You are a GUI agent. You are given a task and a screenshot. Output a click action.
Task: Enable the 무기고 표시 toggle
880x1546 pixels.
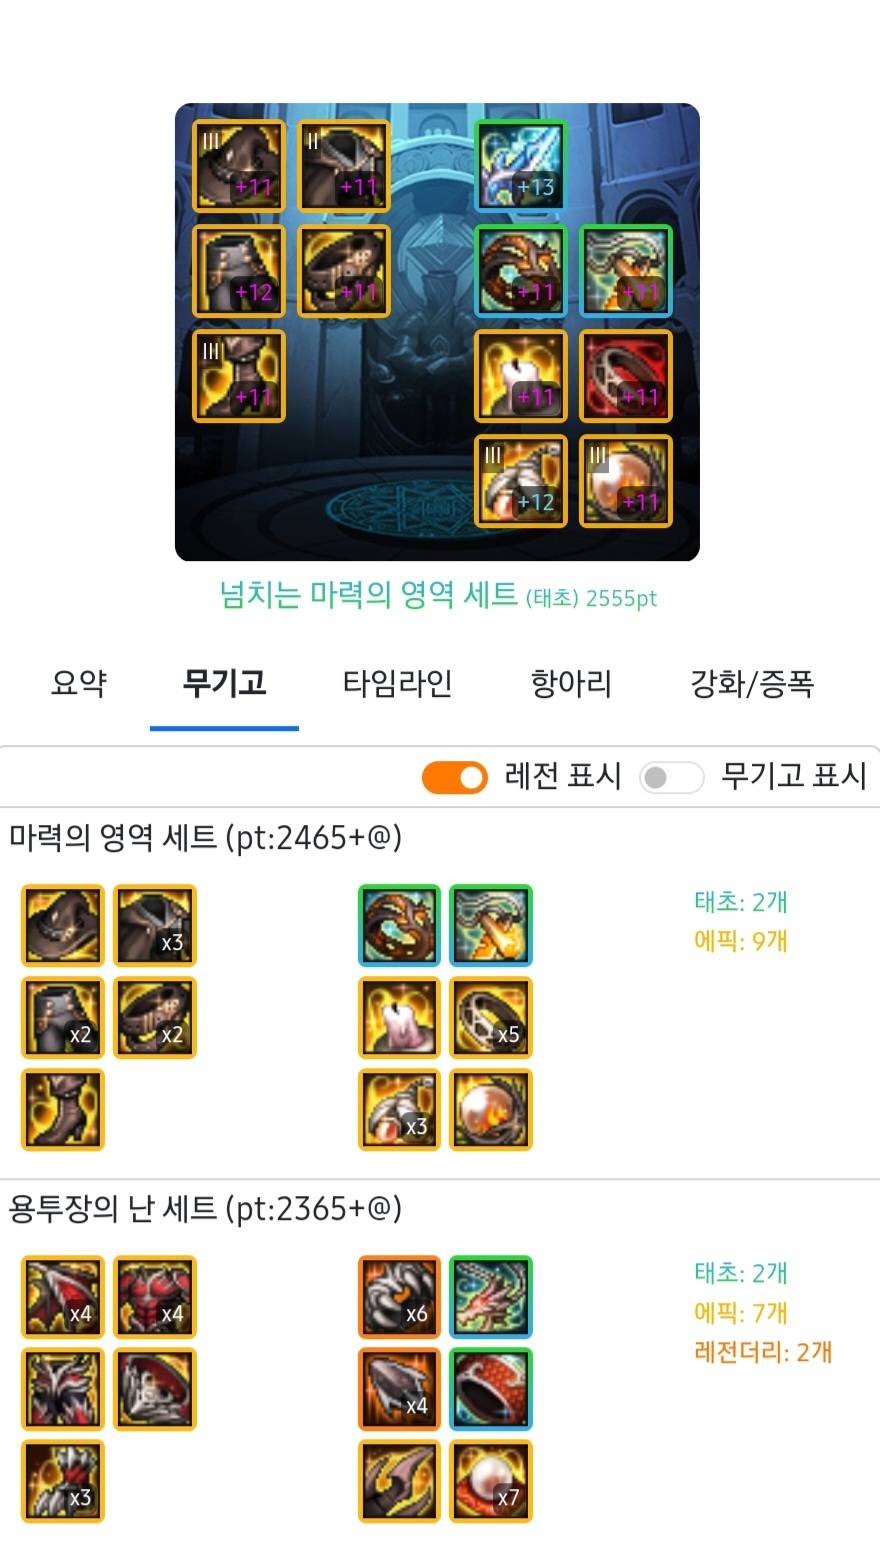point(672,777)
